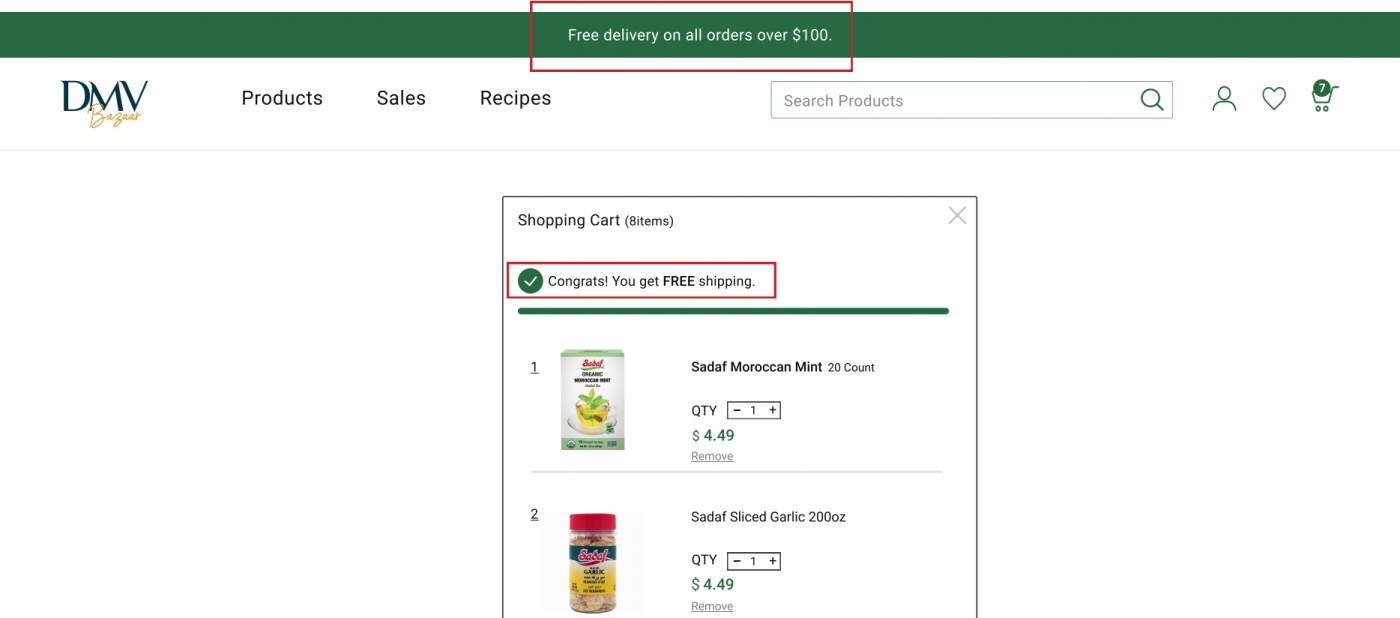Click the green free shipping checkmark
1400x618 pixels.
(x=531, y=281)
